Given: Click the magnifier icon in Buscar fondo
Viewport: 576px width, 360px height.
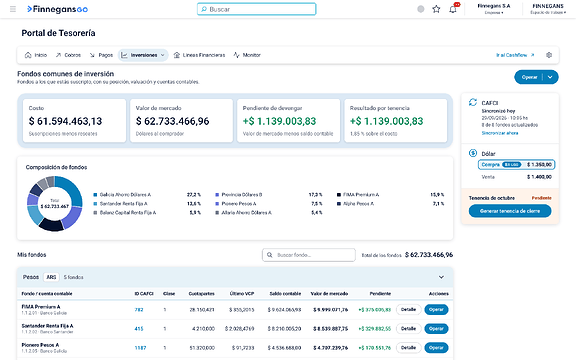Looking at the screenshot, I should [x=270, y=255].
